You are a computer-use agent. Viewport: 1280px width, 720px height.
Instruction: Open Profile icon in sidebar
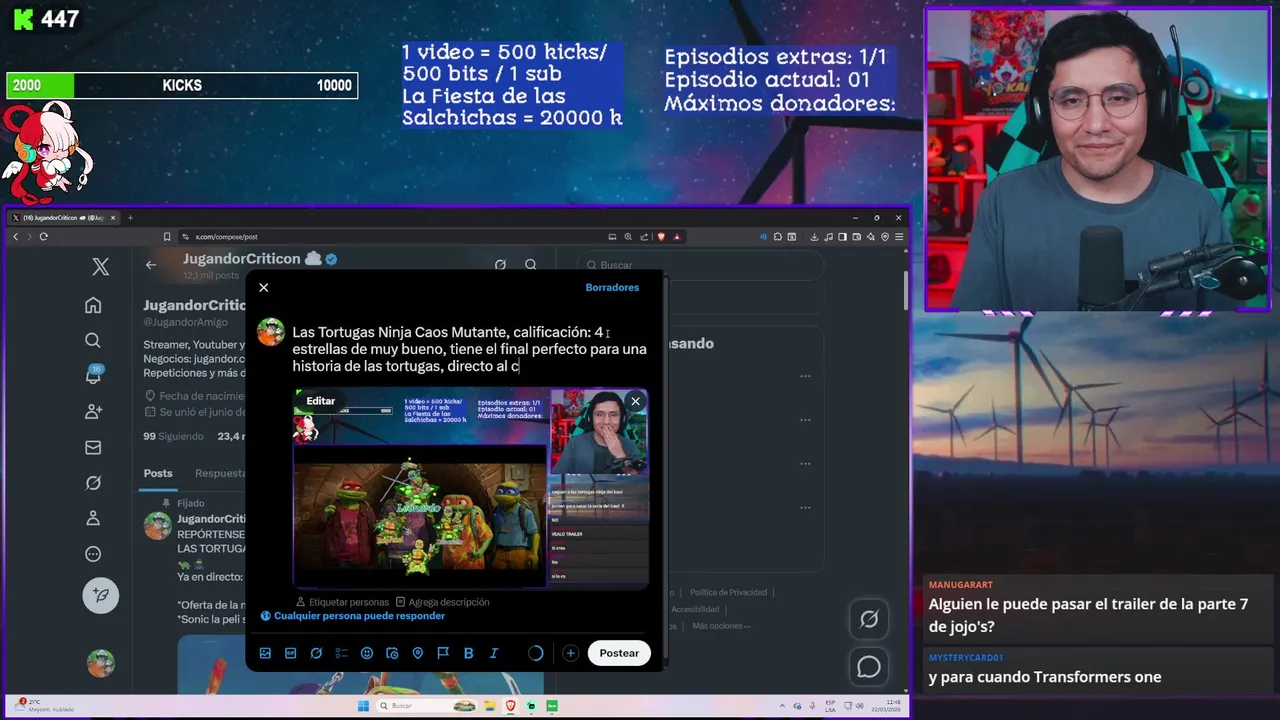(x=93, y=518)
